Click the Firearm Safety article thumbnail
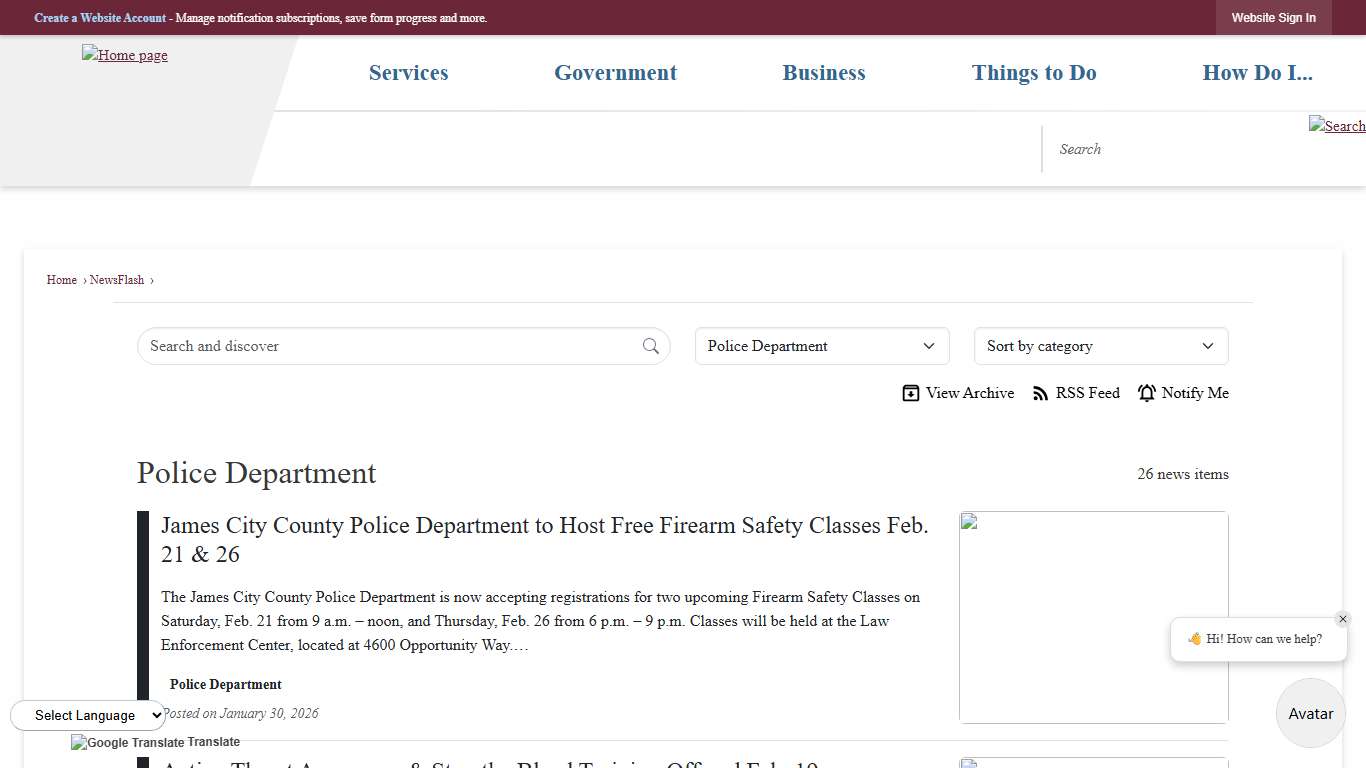This screenshot has width=1366, height=768. click(1093, 617)
